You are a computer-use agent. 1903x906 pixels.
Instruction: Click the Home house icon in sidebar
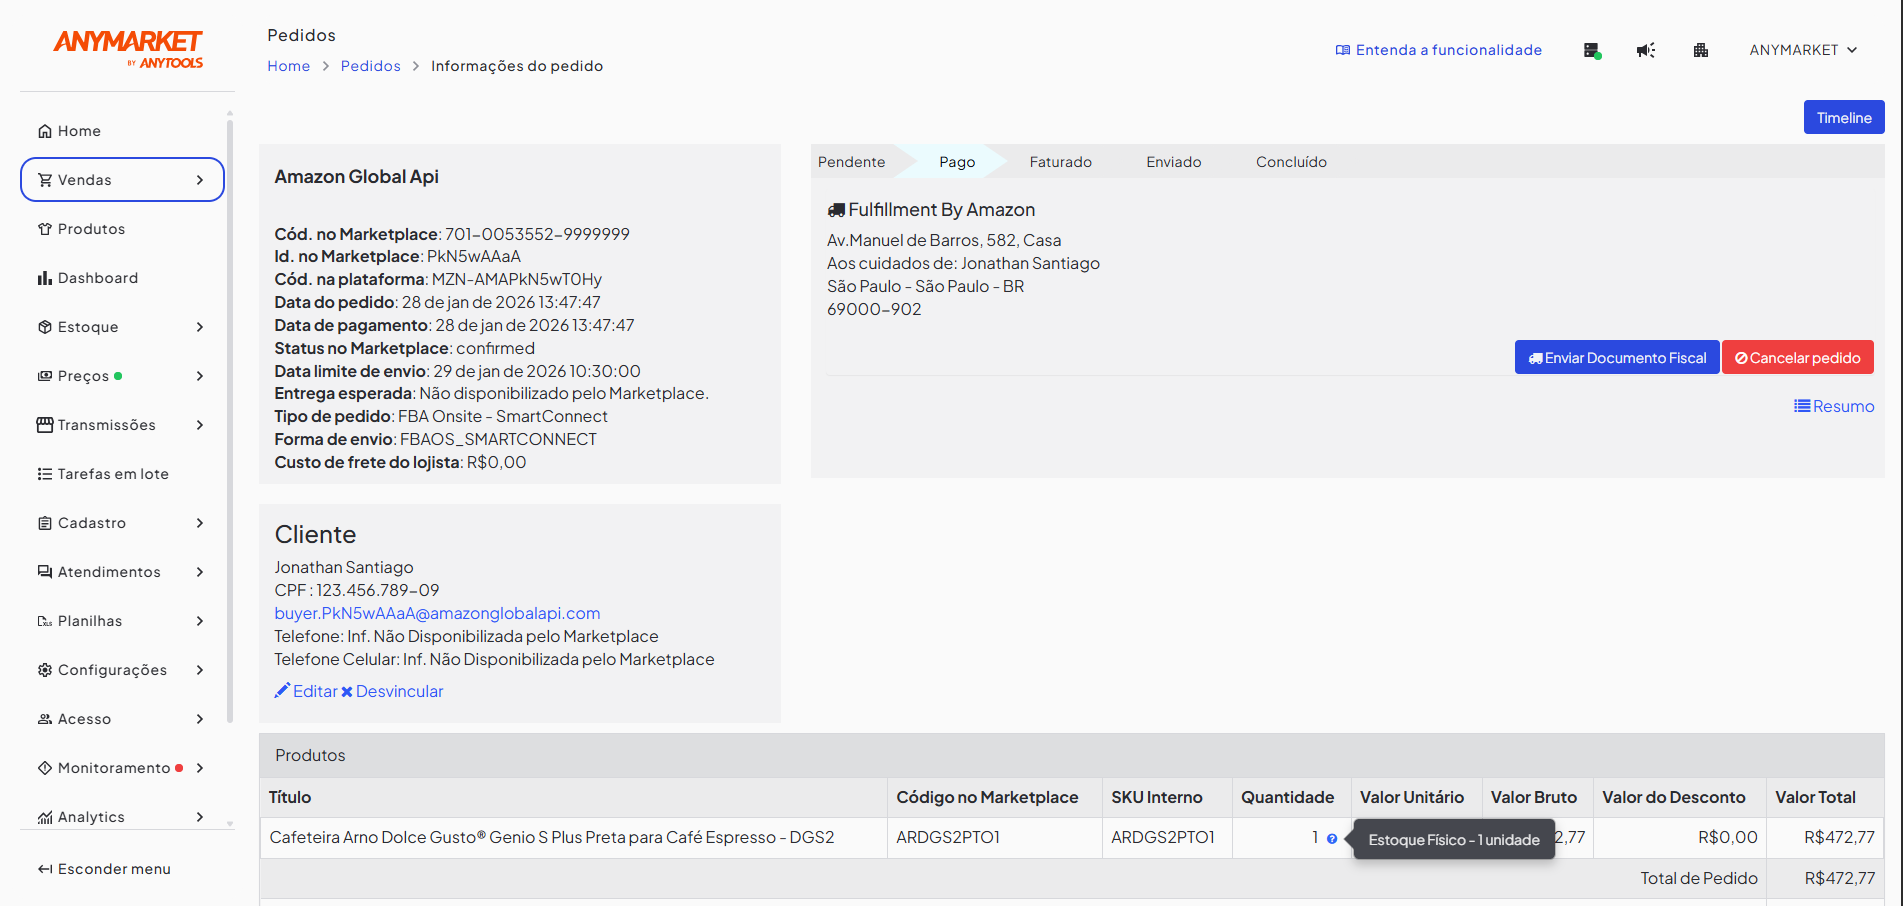pyautogui.click(x=45, y=131)
